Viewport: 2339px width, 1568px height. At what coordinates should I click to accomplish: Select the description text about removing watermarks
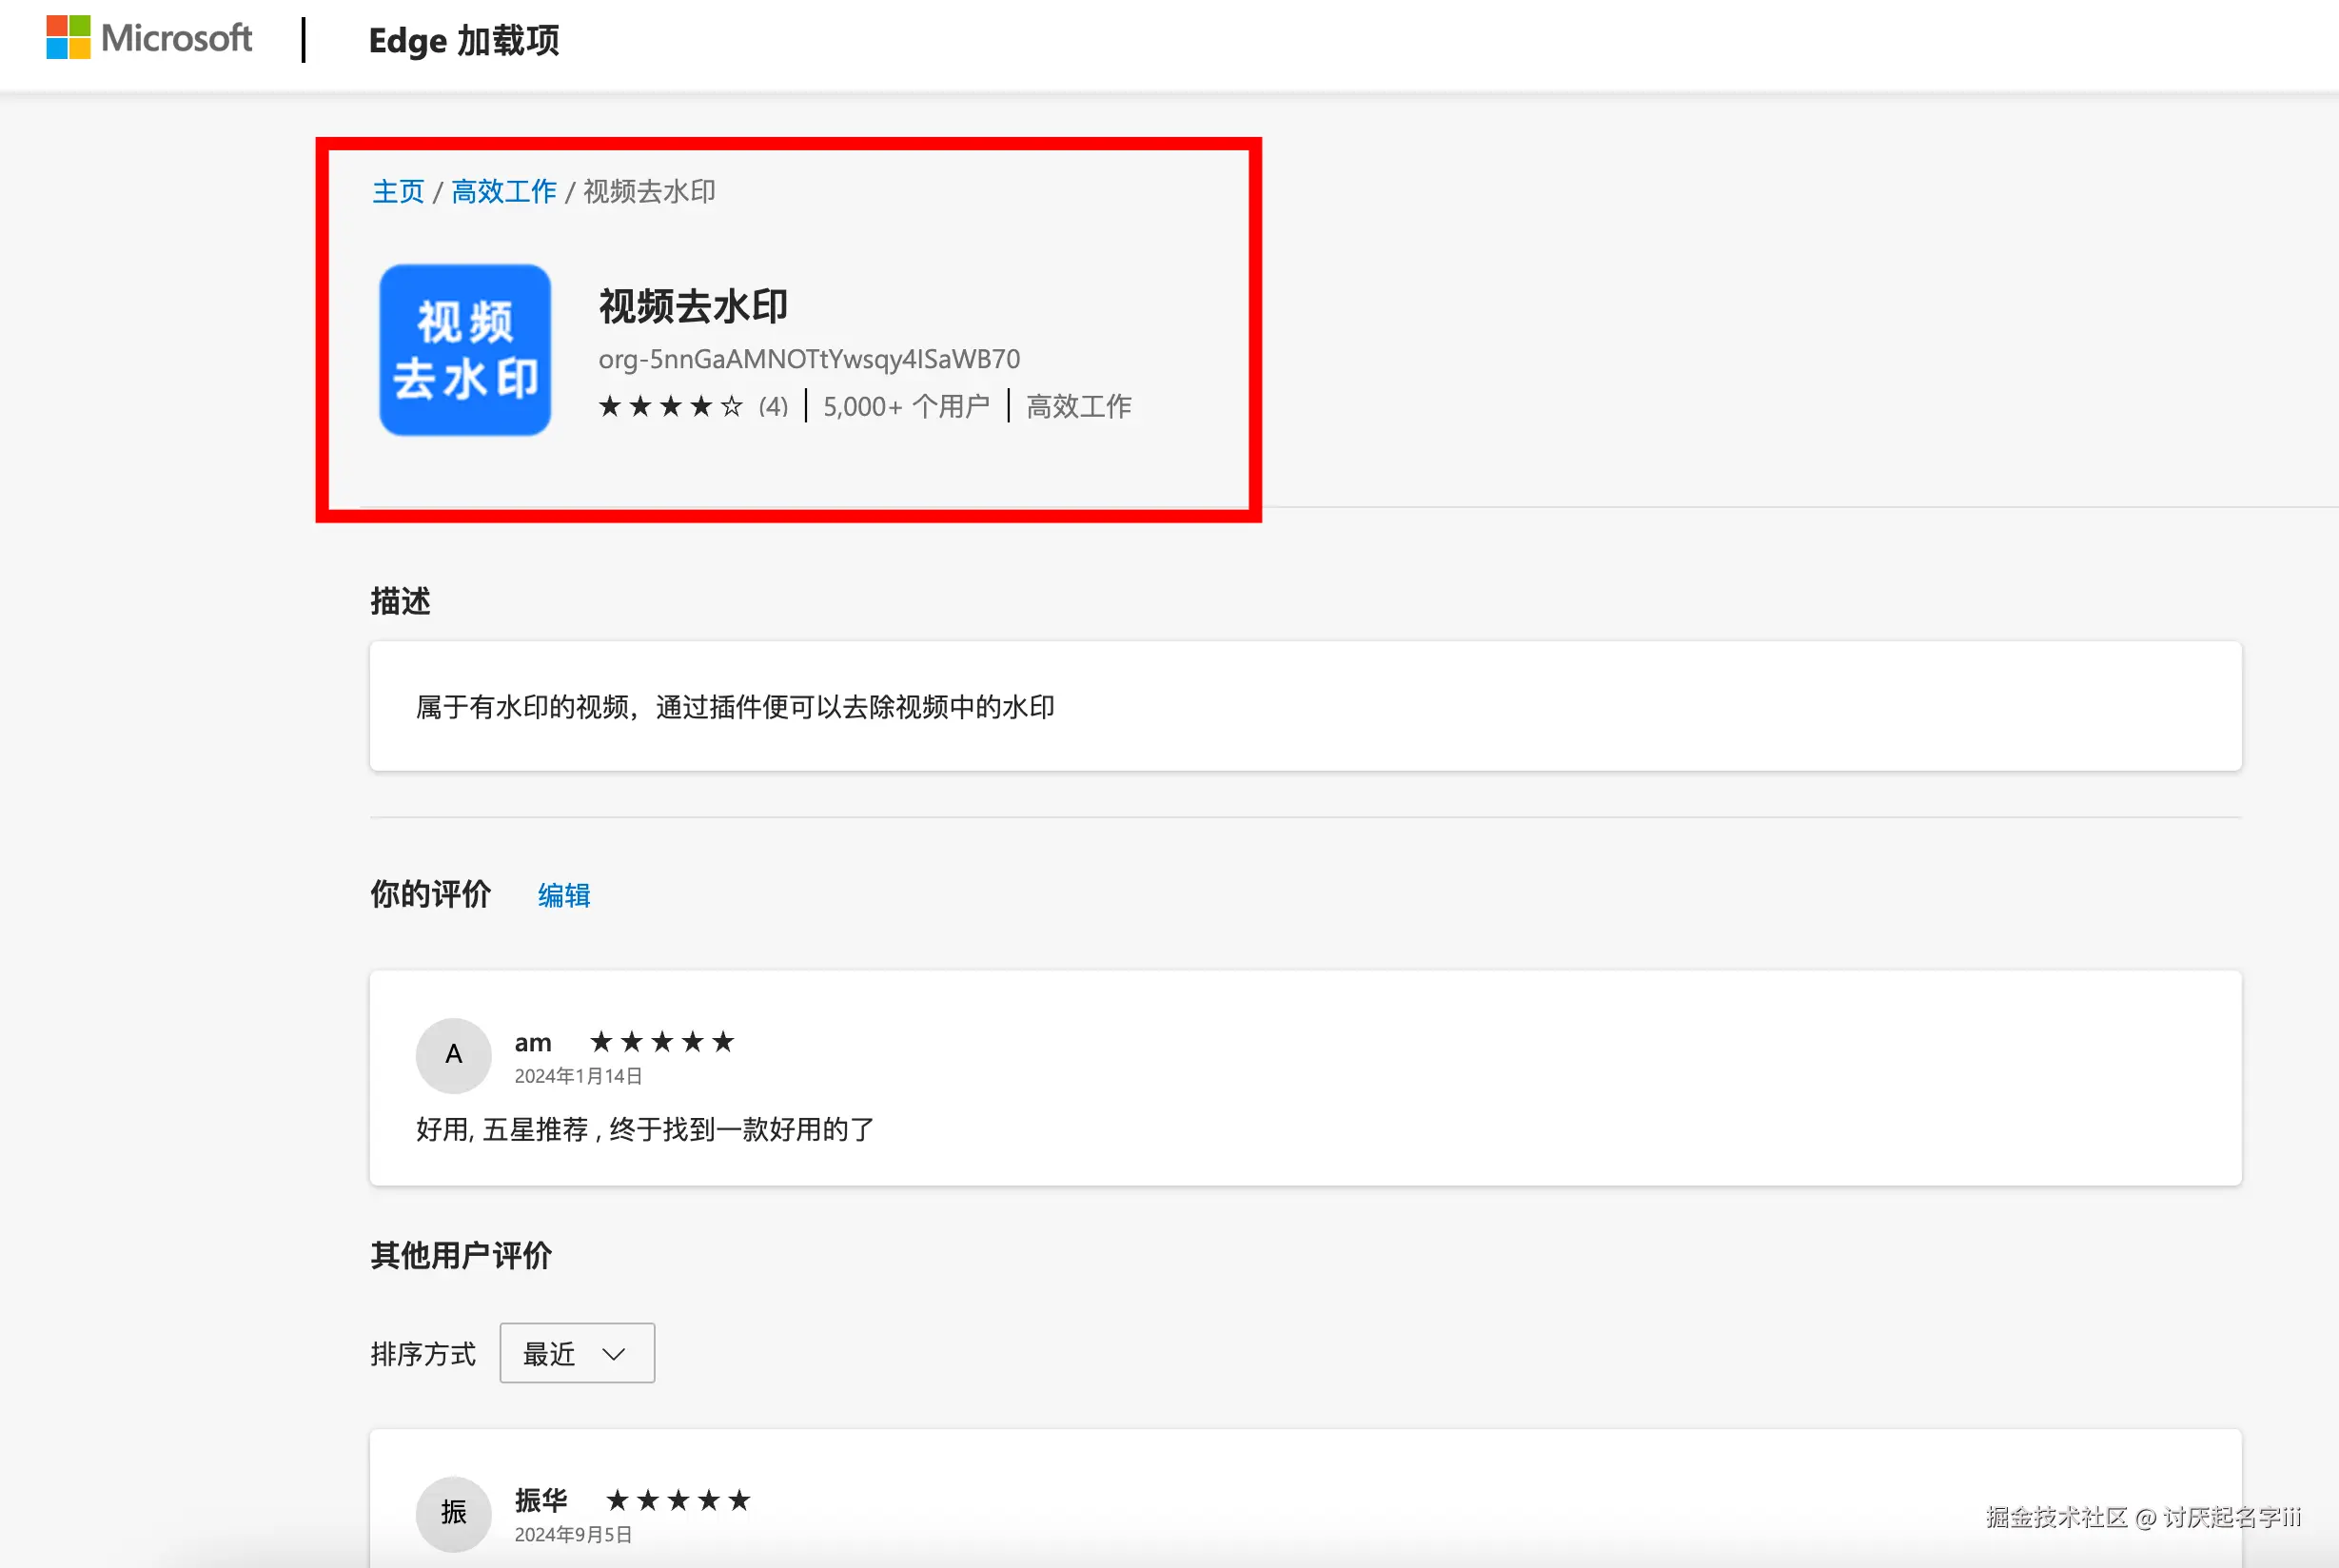coord(735,707)
